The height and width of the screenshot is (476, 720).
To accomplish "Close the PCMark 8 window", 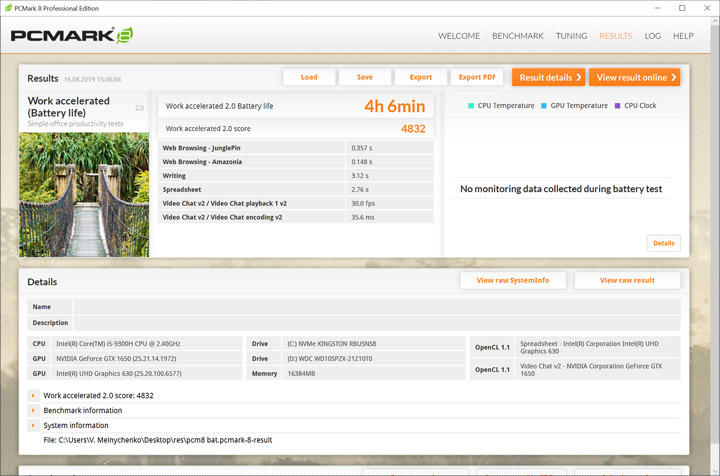I will [707, 8].
